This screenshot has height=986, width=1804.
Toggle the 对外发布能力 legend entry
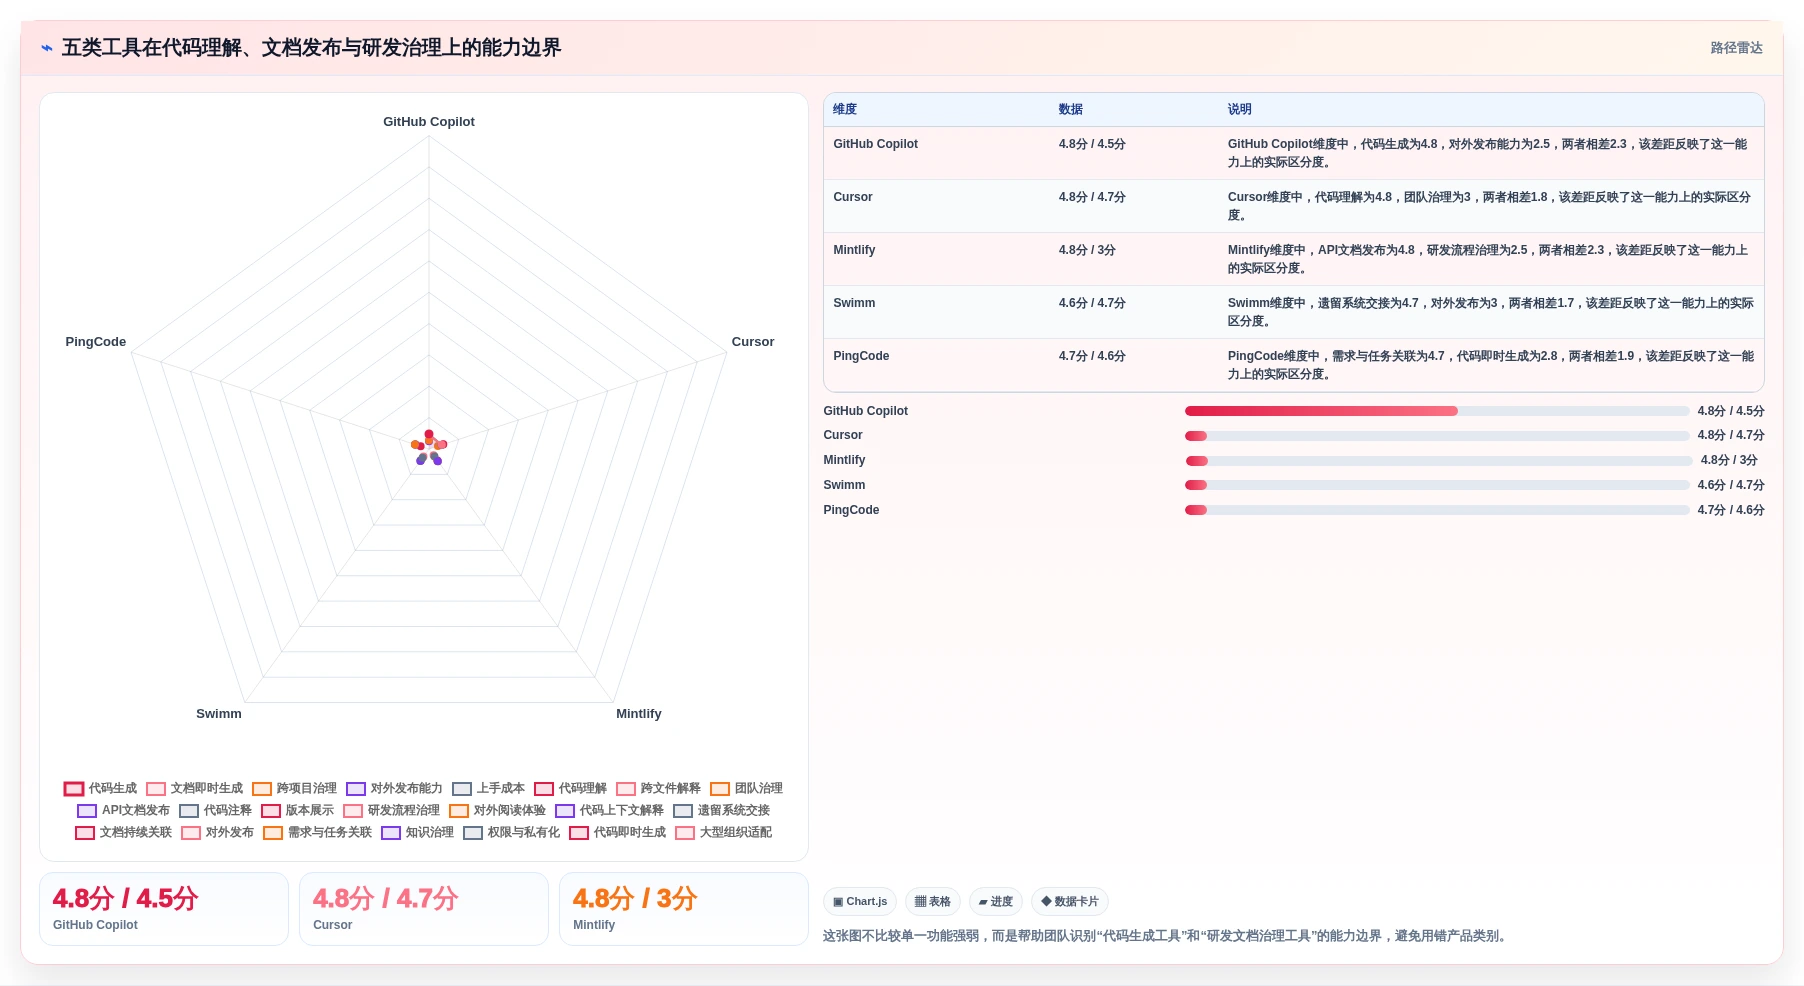point(394,788)
